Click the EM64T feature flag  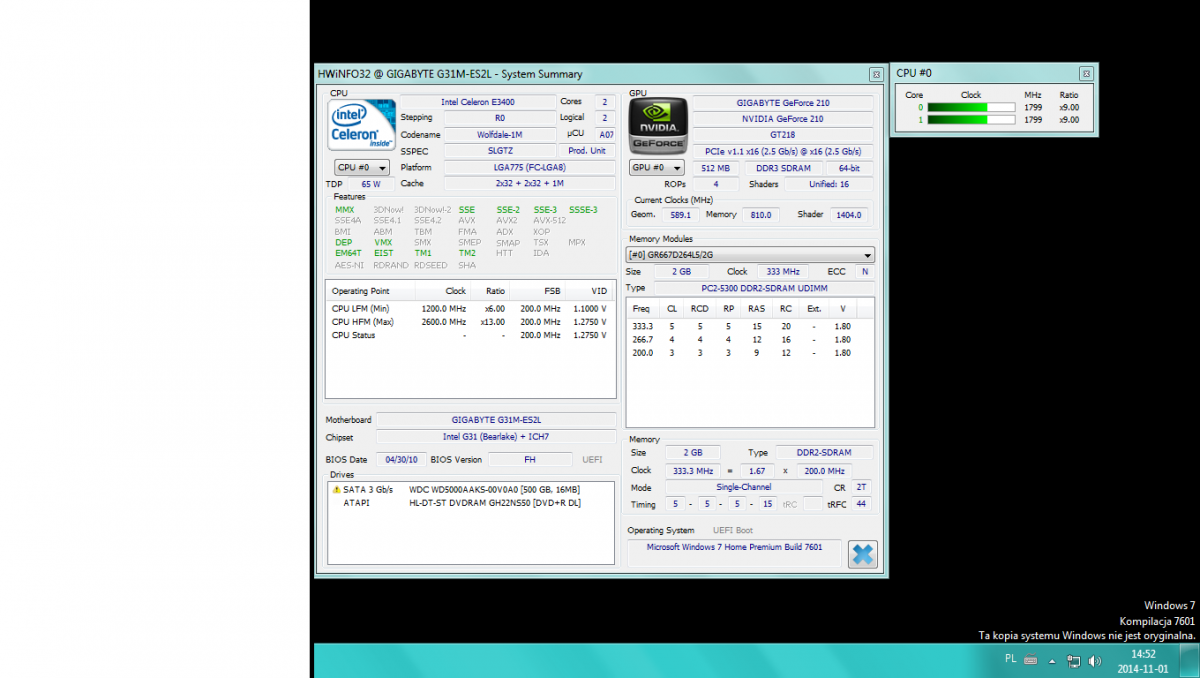click(348, 253)
